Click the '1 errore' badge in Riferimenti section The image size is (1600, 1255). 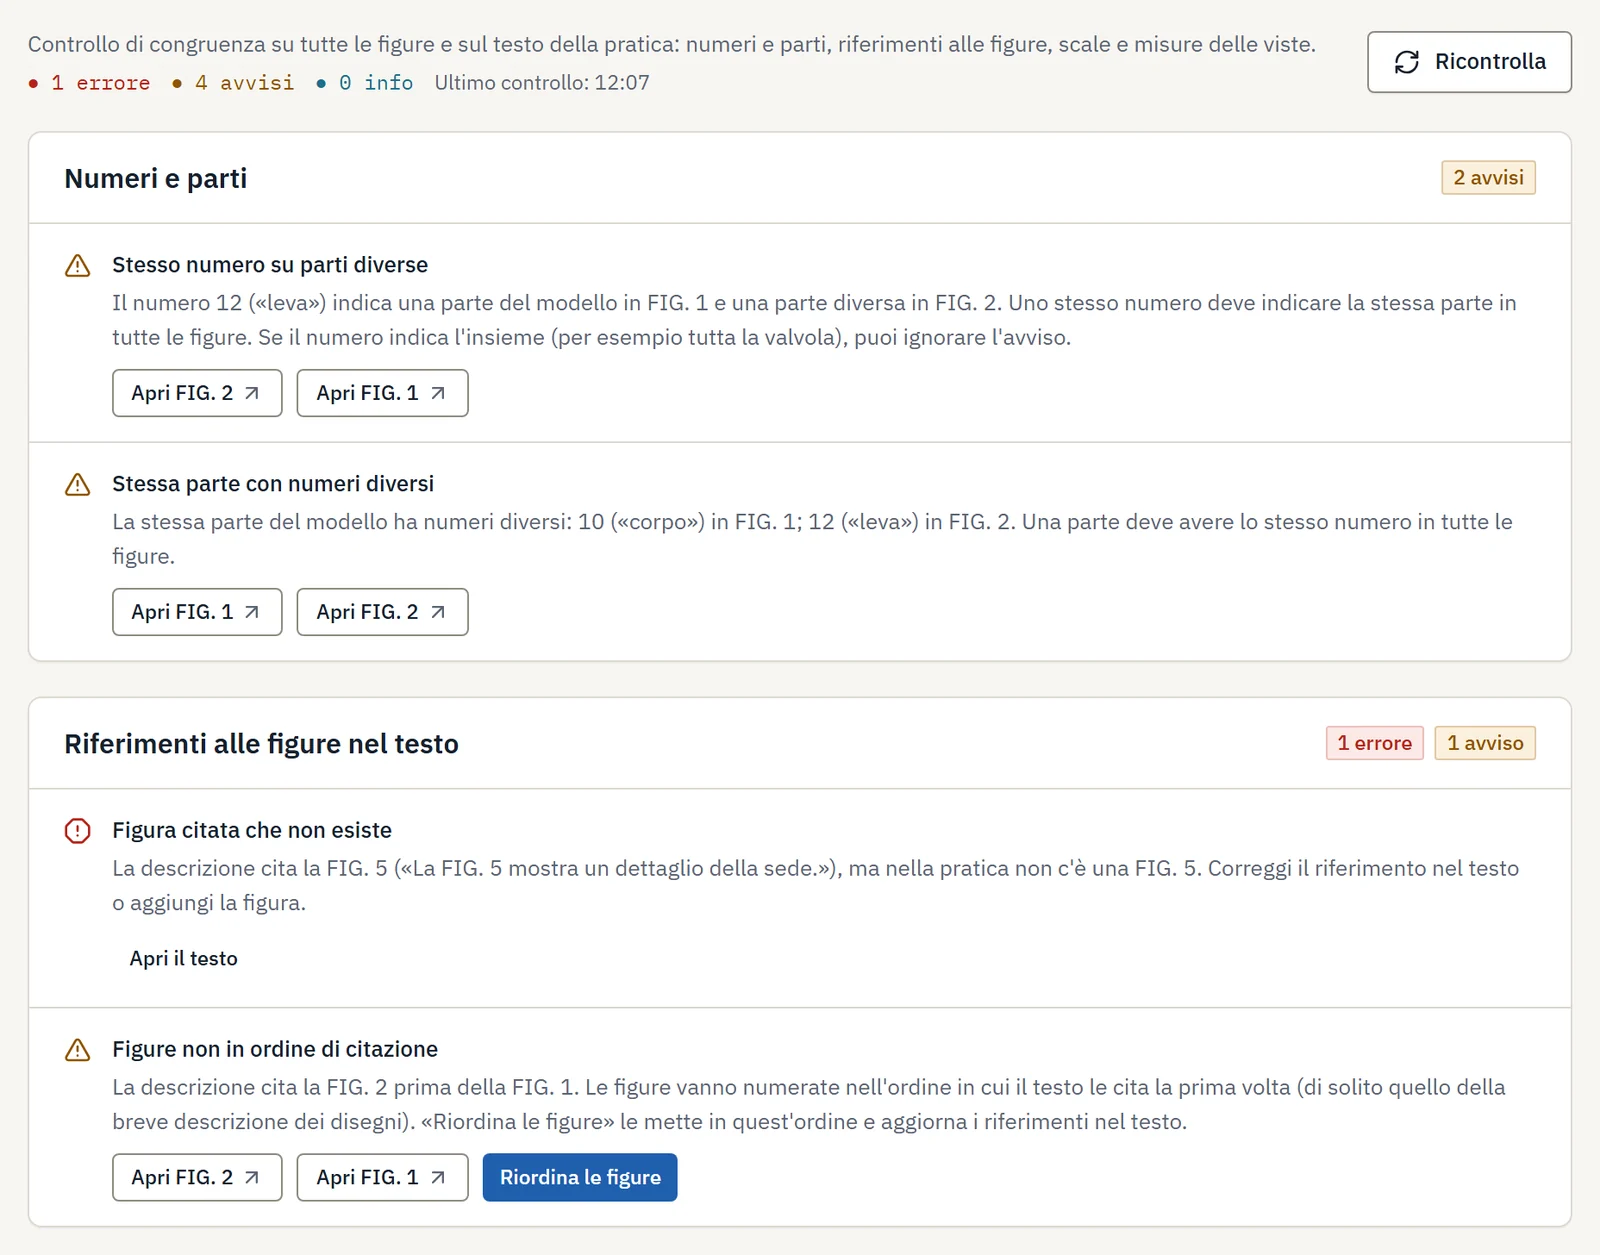1374,743
